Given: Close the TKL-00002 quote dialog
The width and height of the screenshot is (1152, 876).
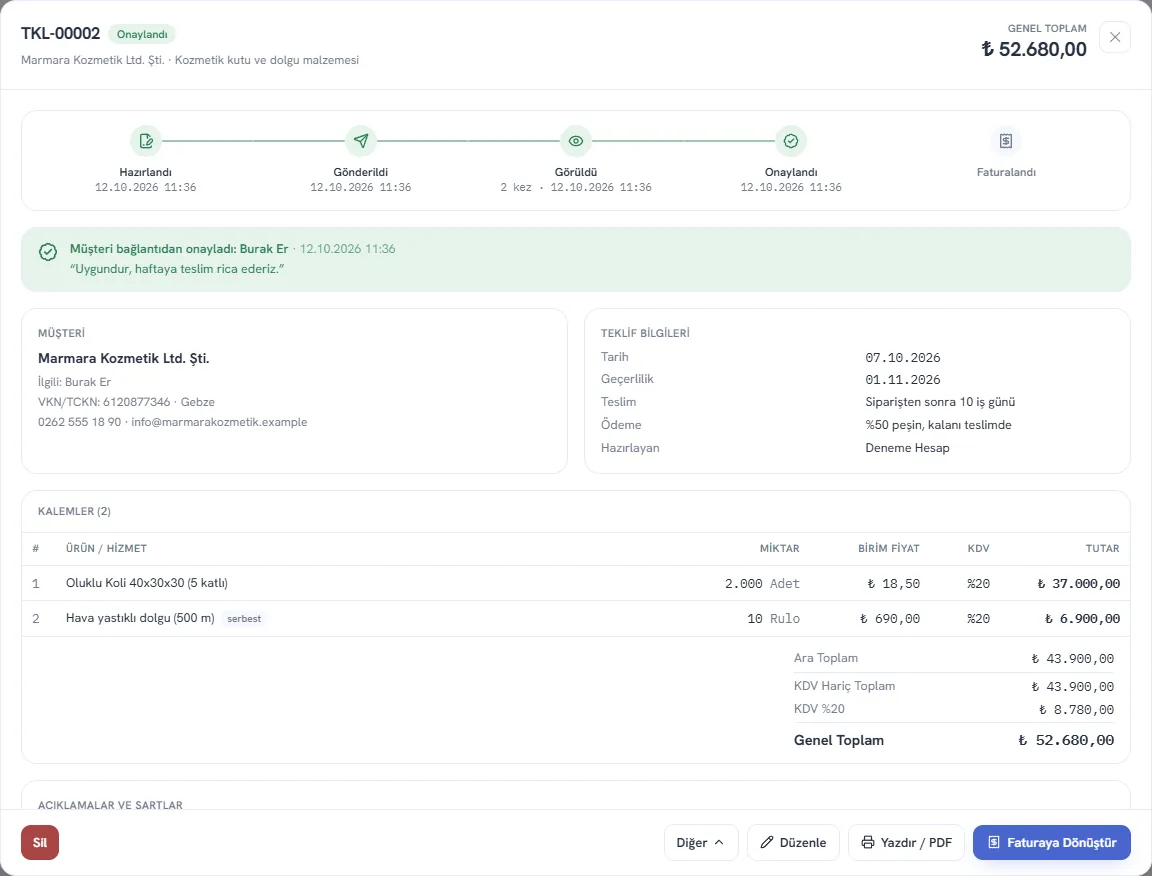Looking at the screenshot, I should [1115, 37].
